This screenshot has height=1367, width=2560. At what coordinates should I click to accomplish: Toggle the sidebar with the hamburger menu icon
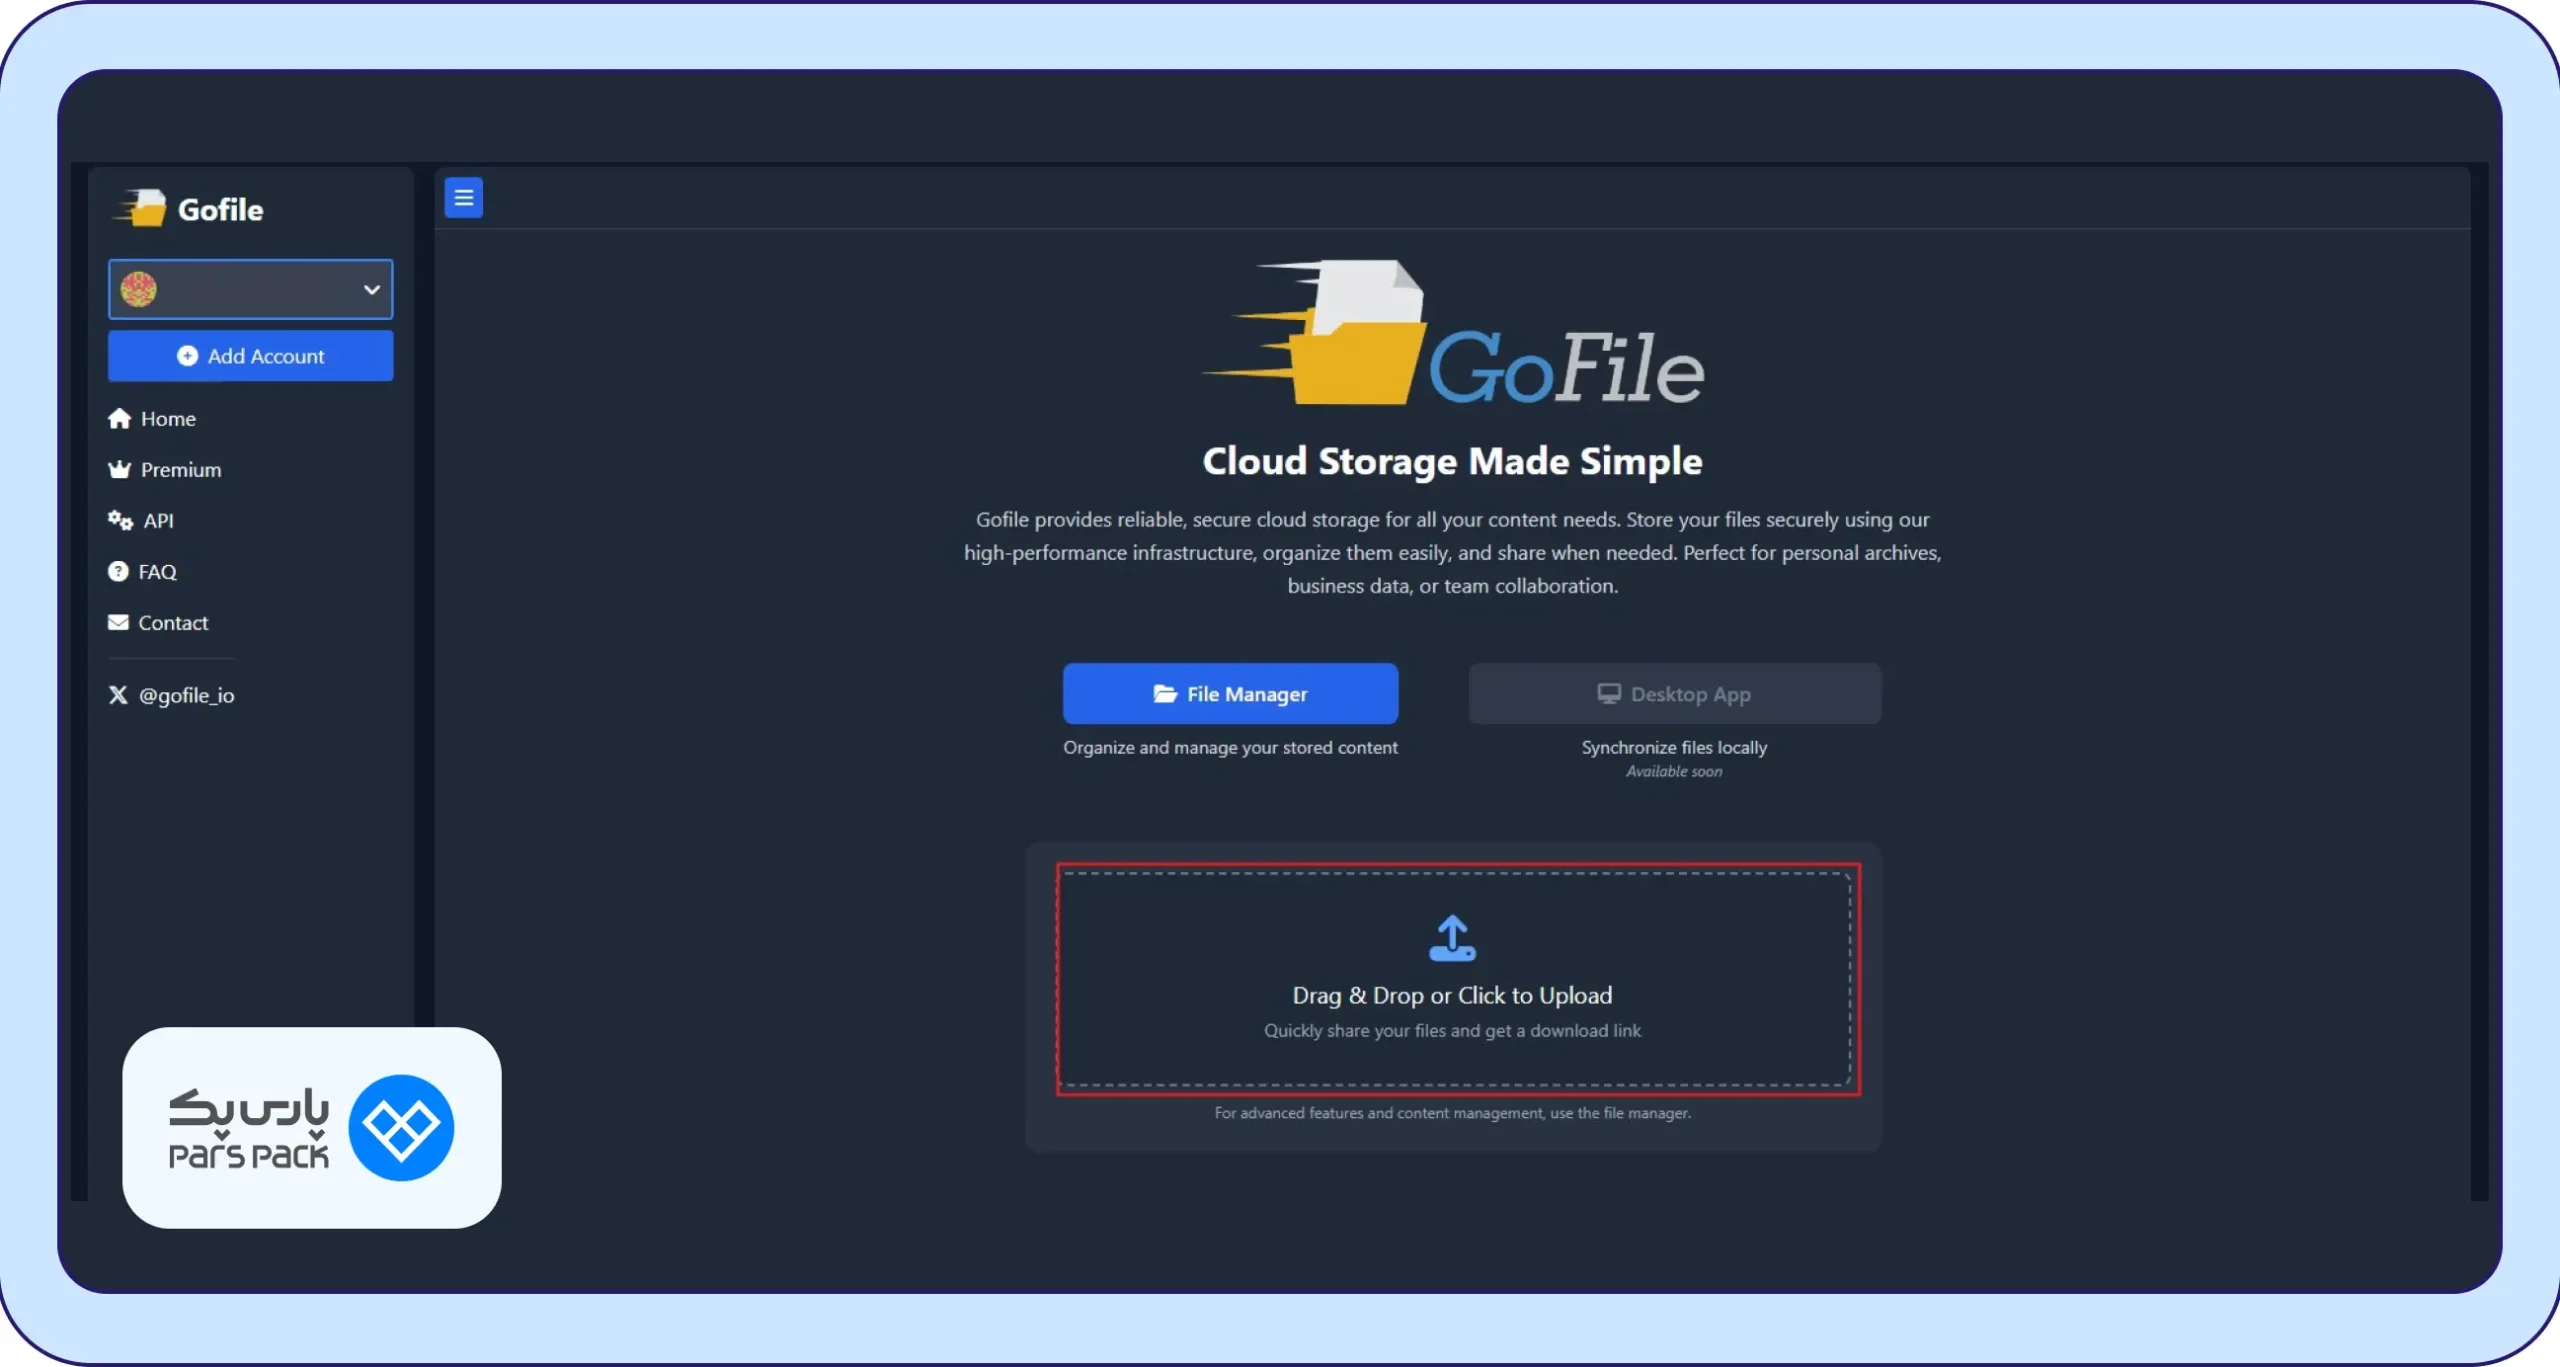(463, 198)
